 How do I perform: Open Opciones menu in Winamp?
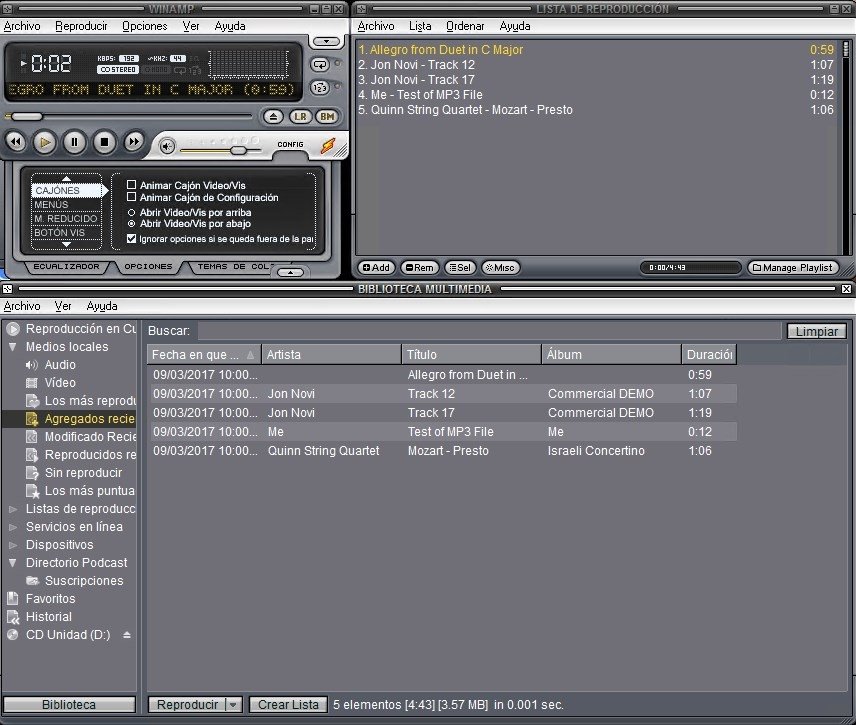144,26
